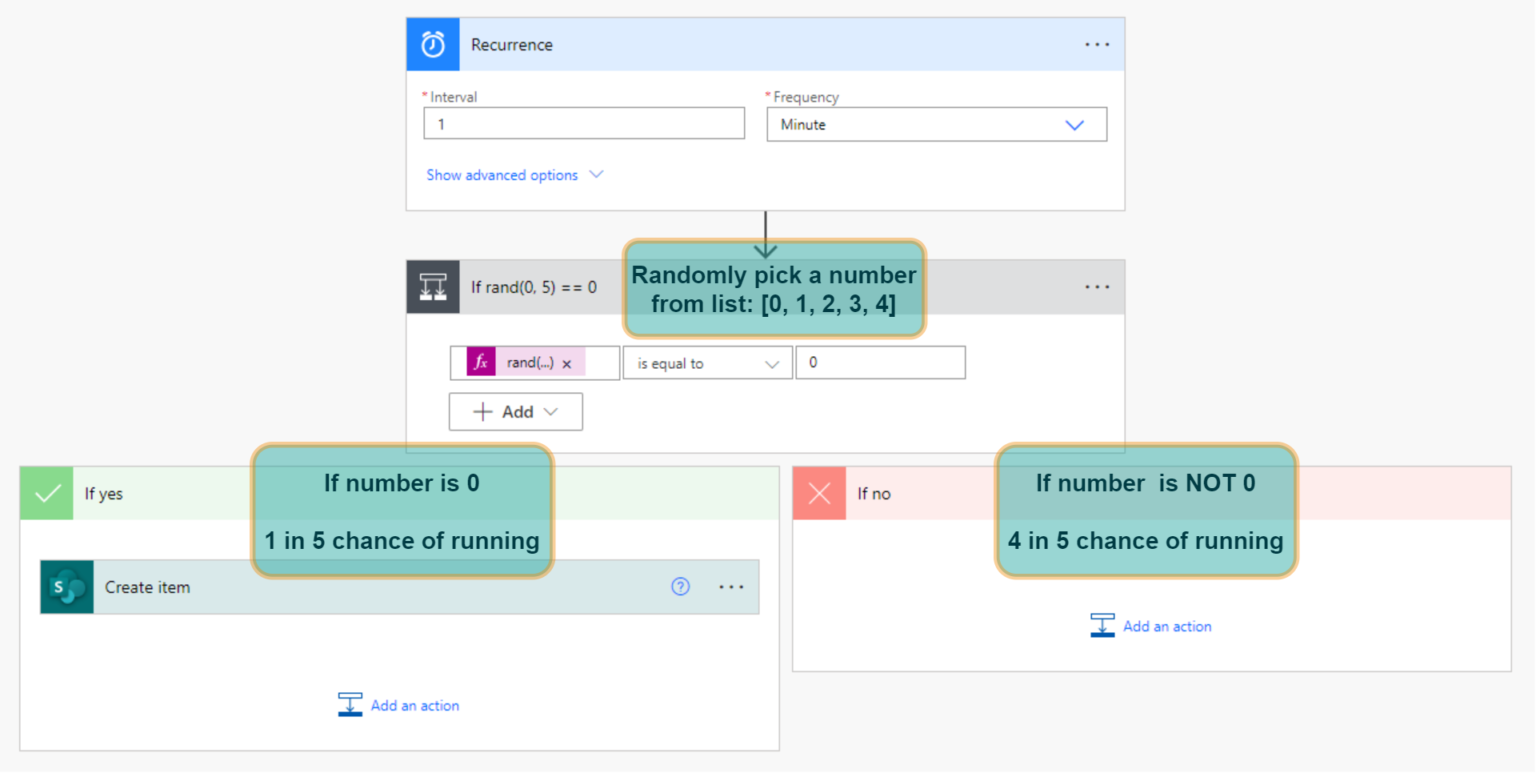Open the Frequency dropdown showing Minute
1536x773 pixels.
point(936,125)
